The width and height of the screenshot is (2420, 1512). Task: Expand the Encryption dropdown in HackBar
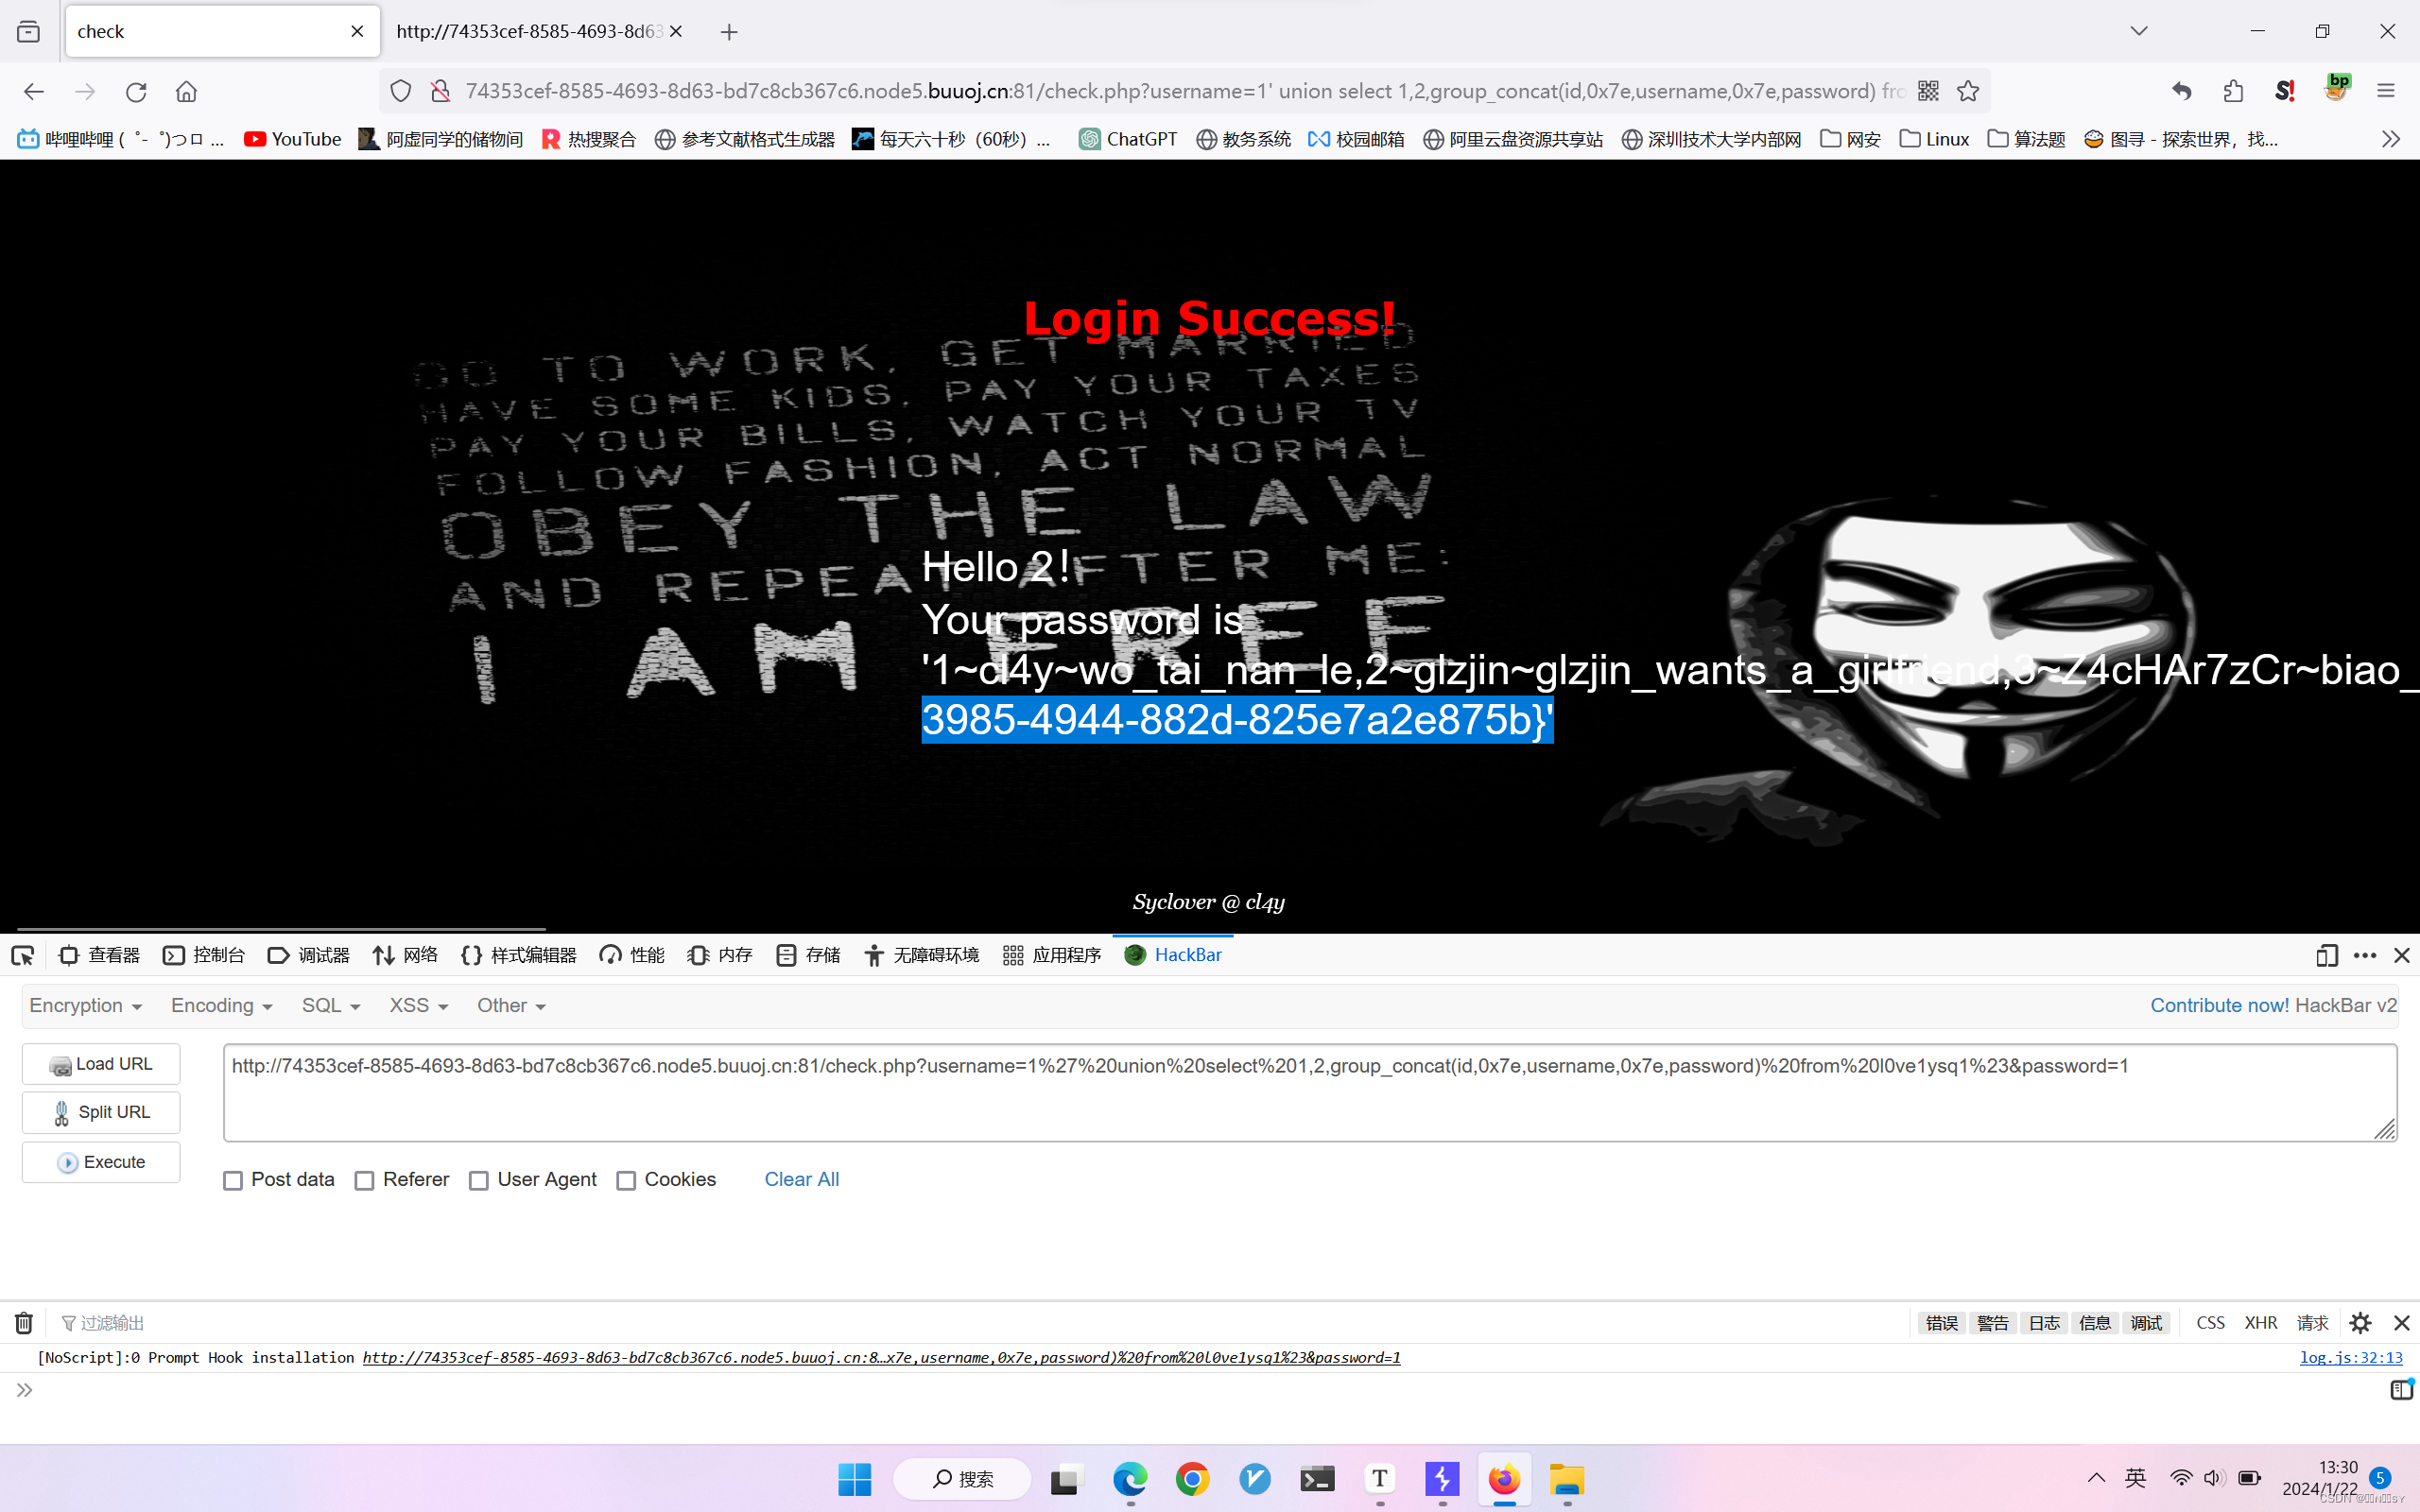click(86, 1006)
